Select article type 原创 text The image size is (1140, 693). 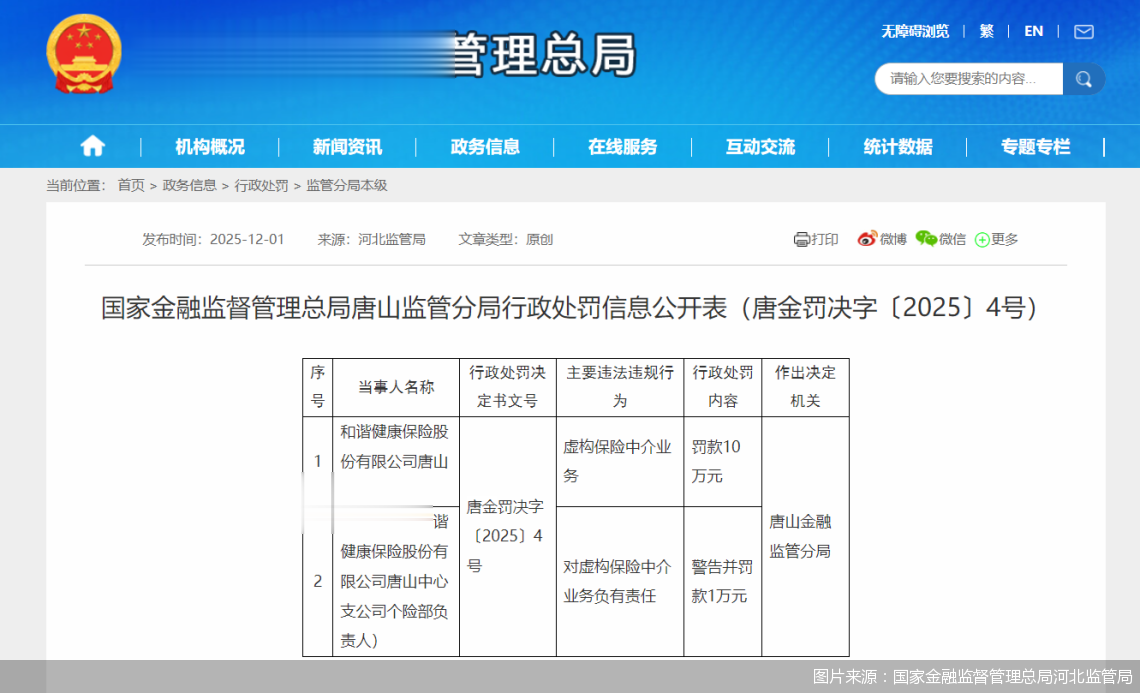pyautogui.click(x=539, y=239)
